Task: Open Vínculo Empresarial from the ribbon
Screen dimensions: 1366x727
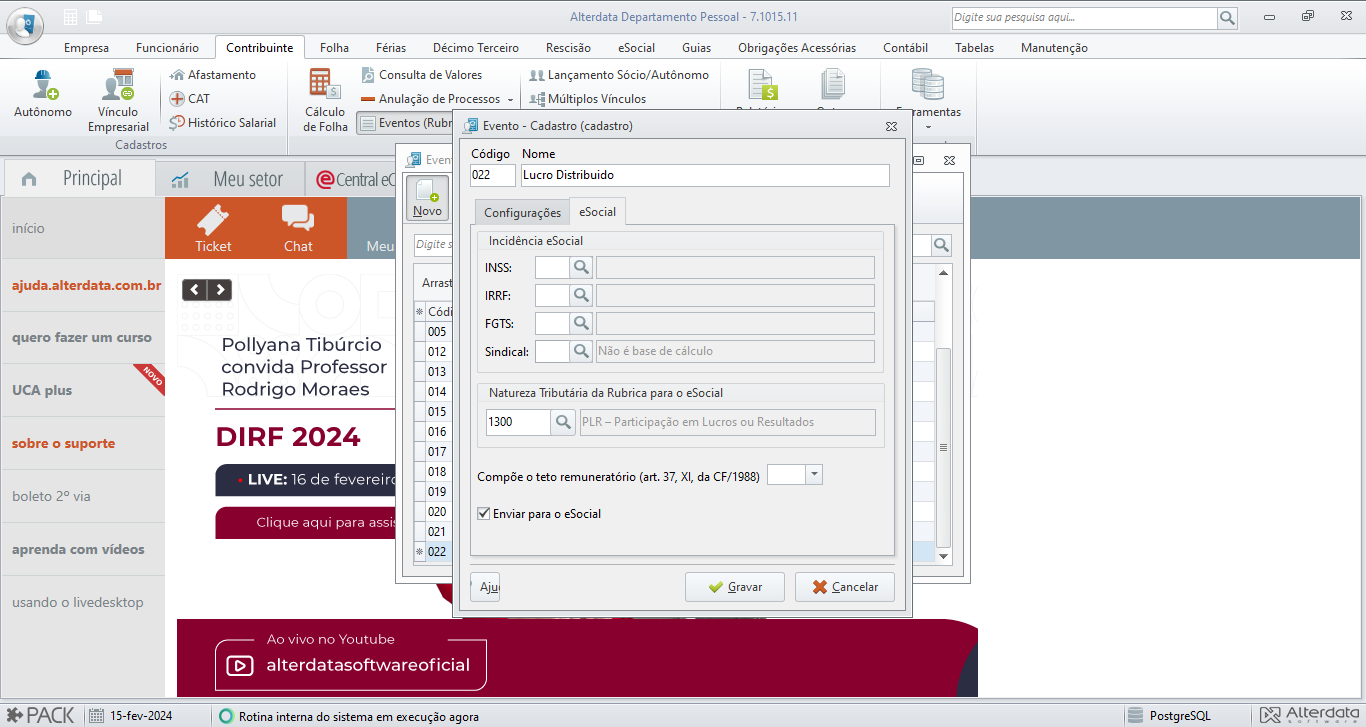Action: tap(118, 101)
